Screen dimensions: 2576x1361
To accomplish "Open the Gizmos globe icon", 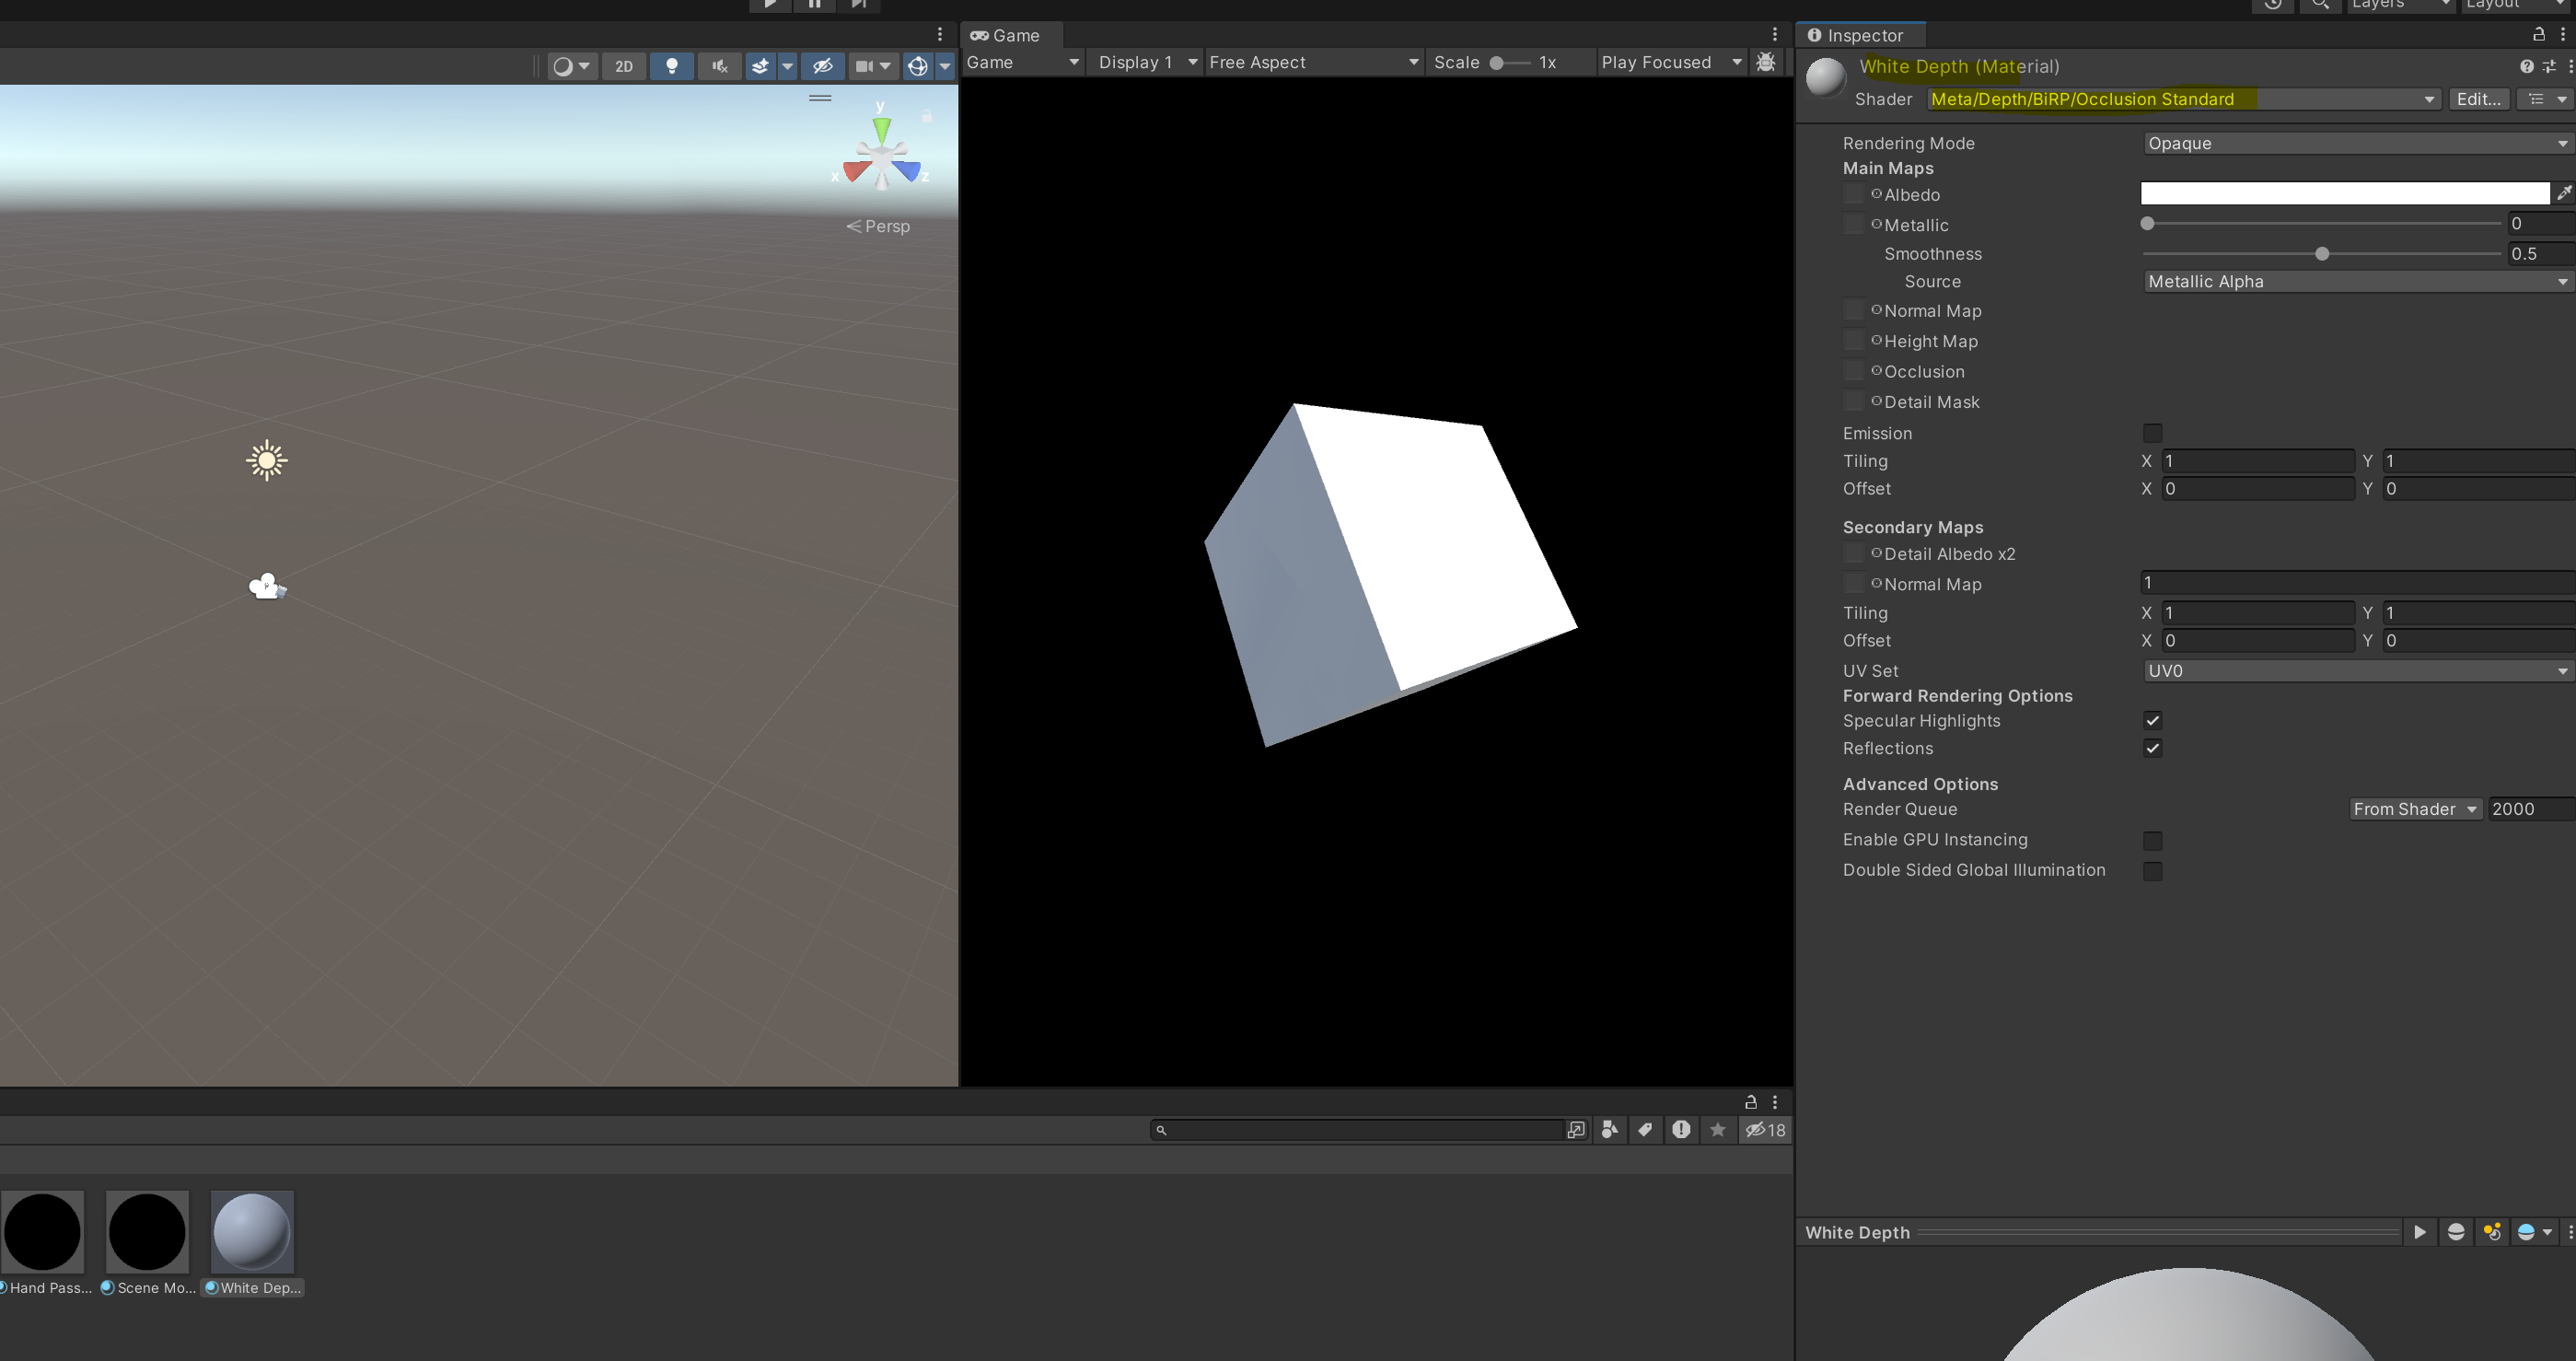I will [917, 66].
